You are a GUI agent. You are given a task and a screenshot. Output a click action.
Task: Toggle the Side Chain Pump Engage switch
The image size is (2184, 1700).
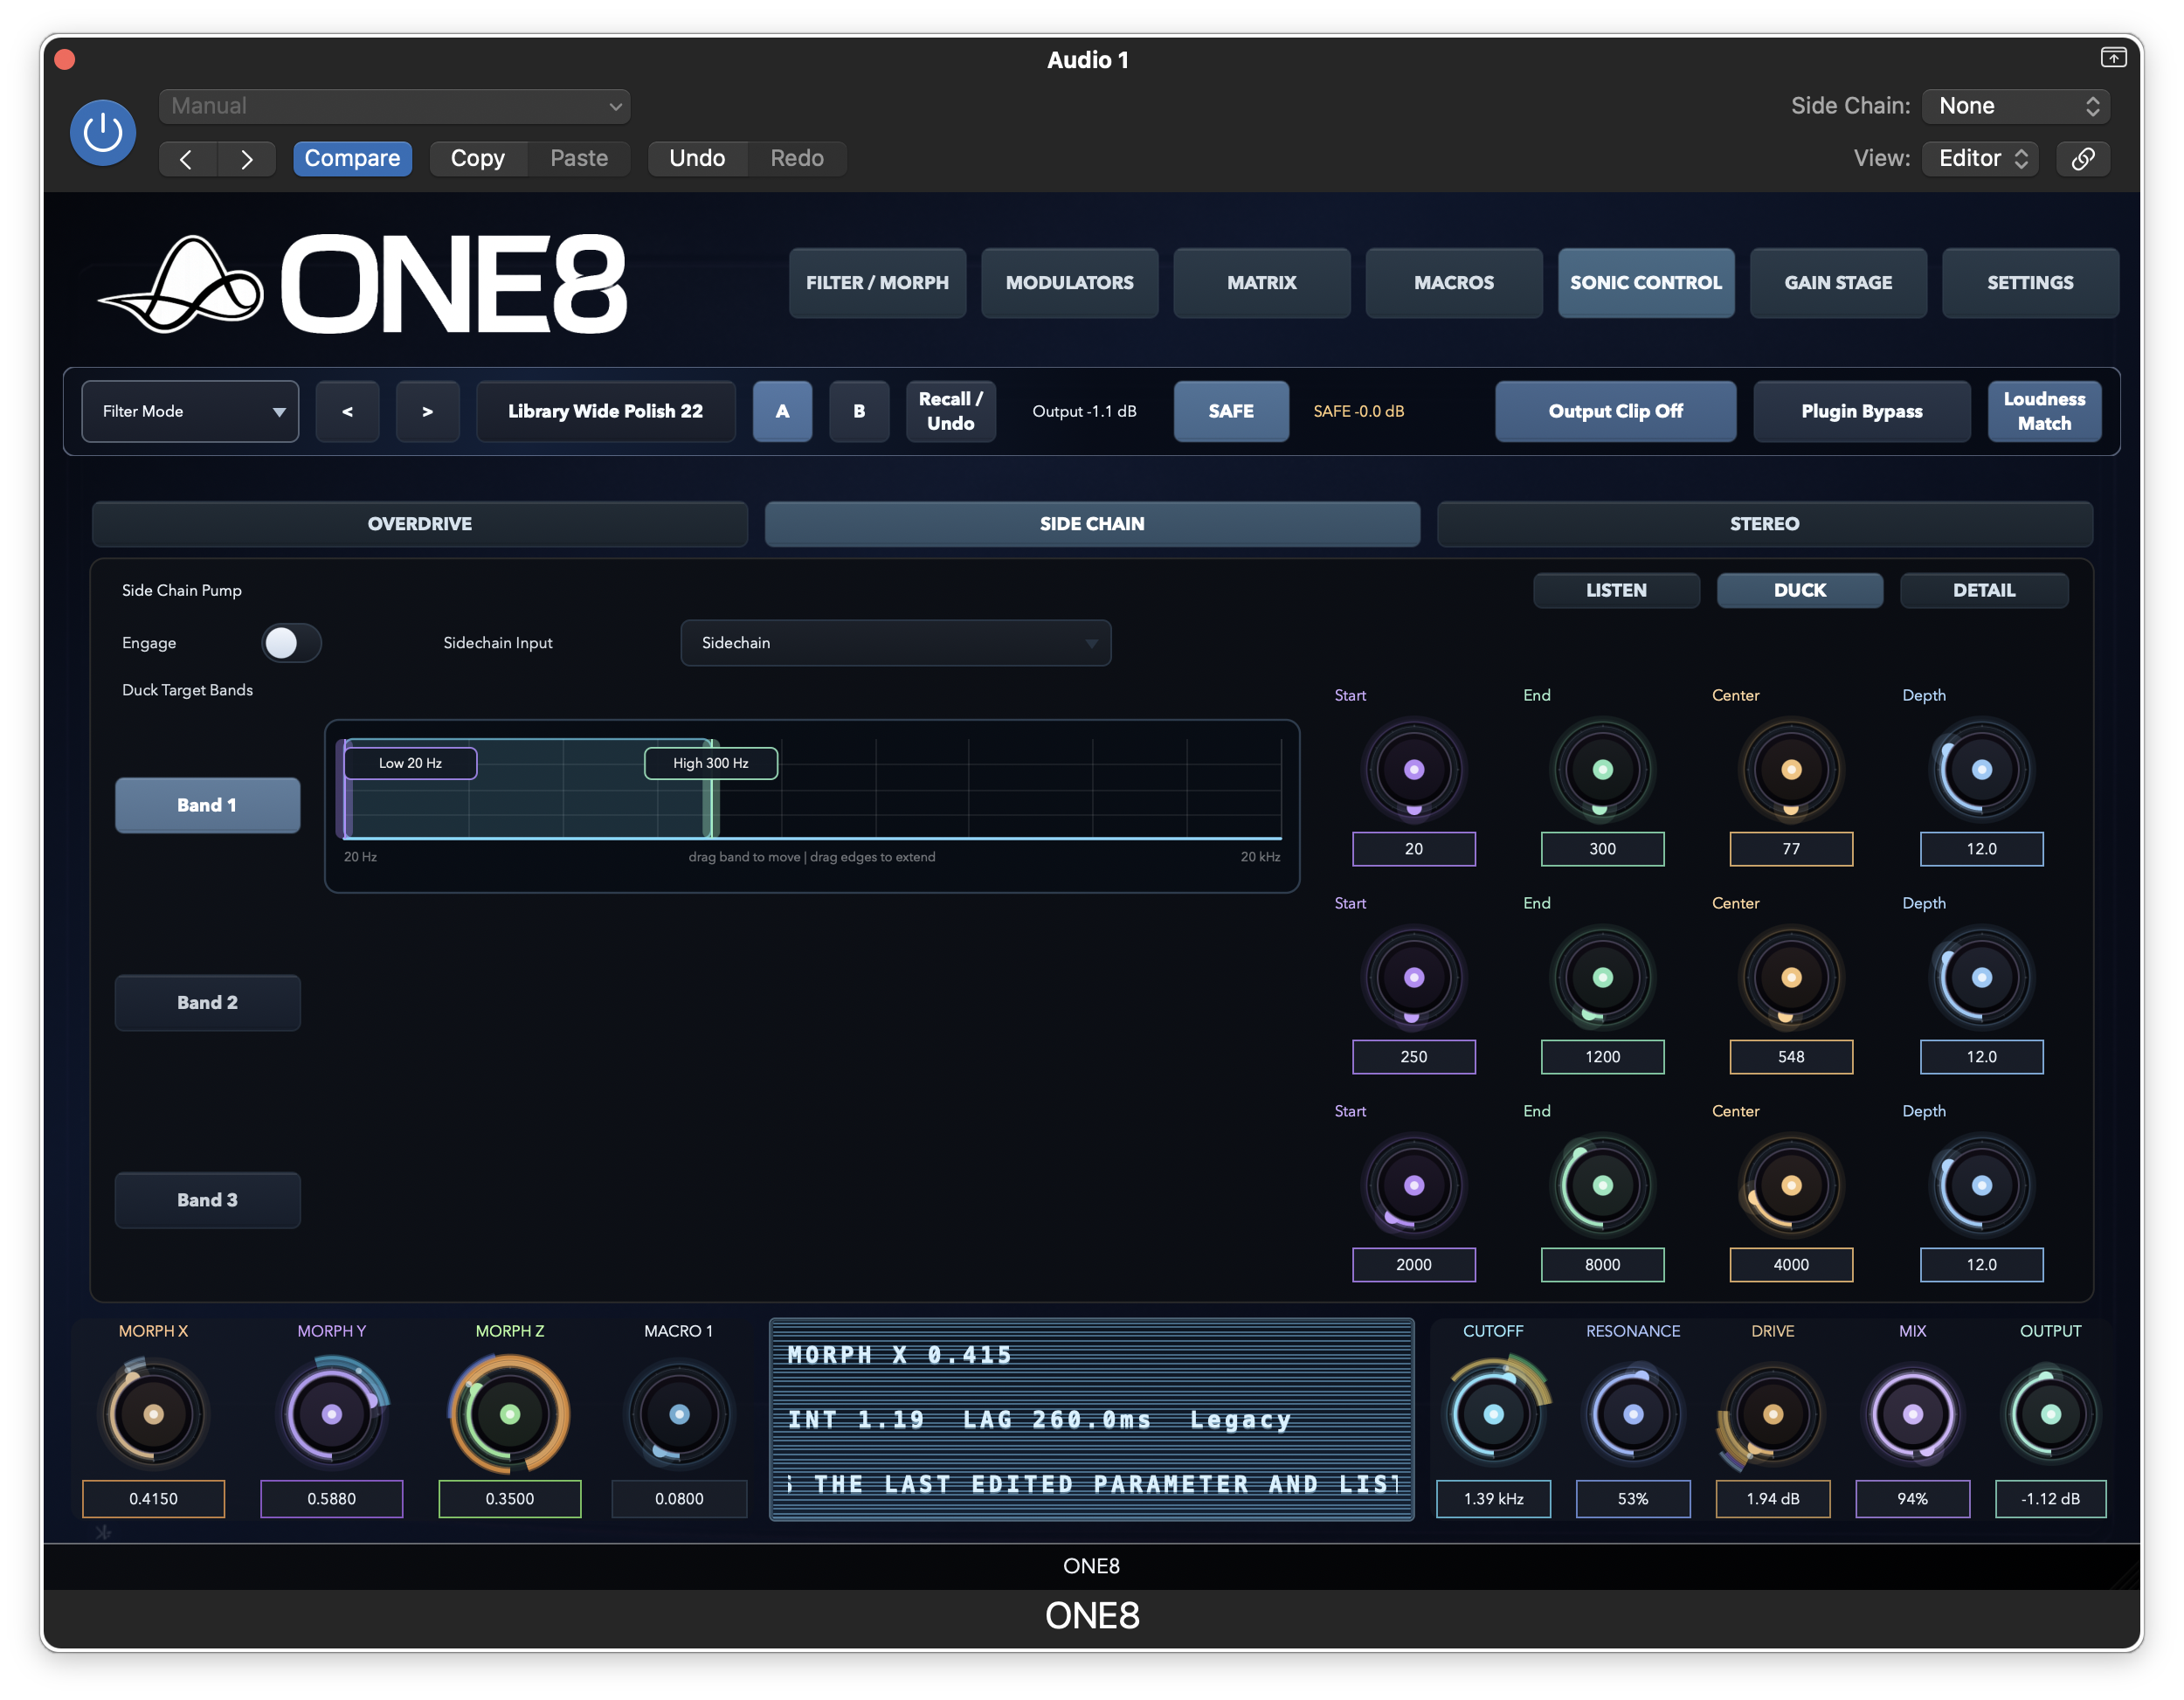[291, 643]
